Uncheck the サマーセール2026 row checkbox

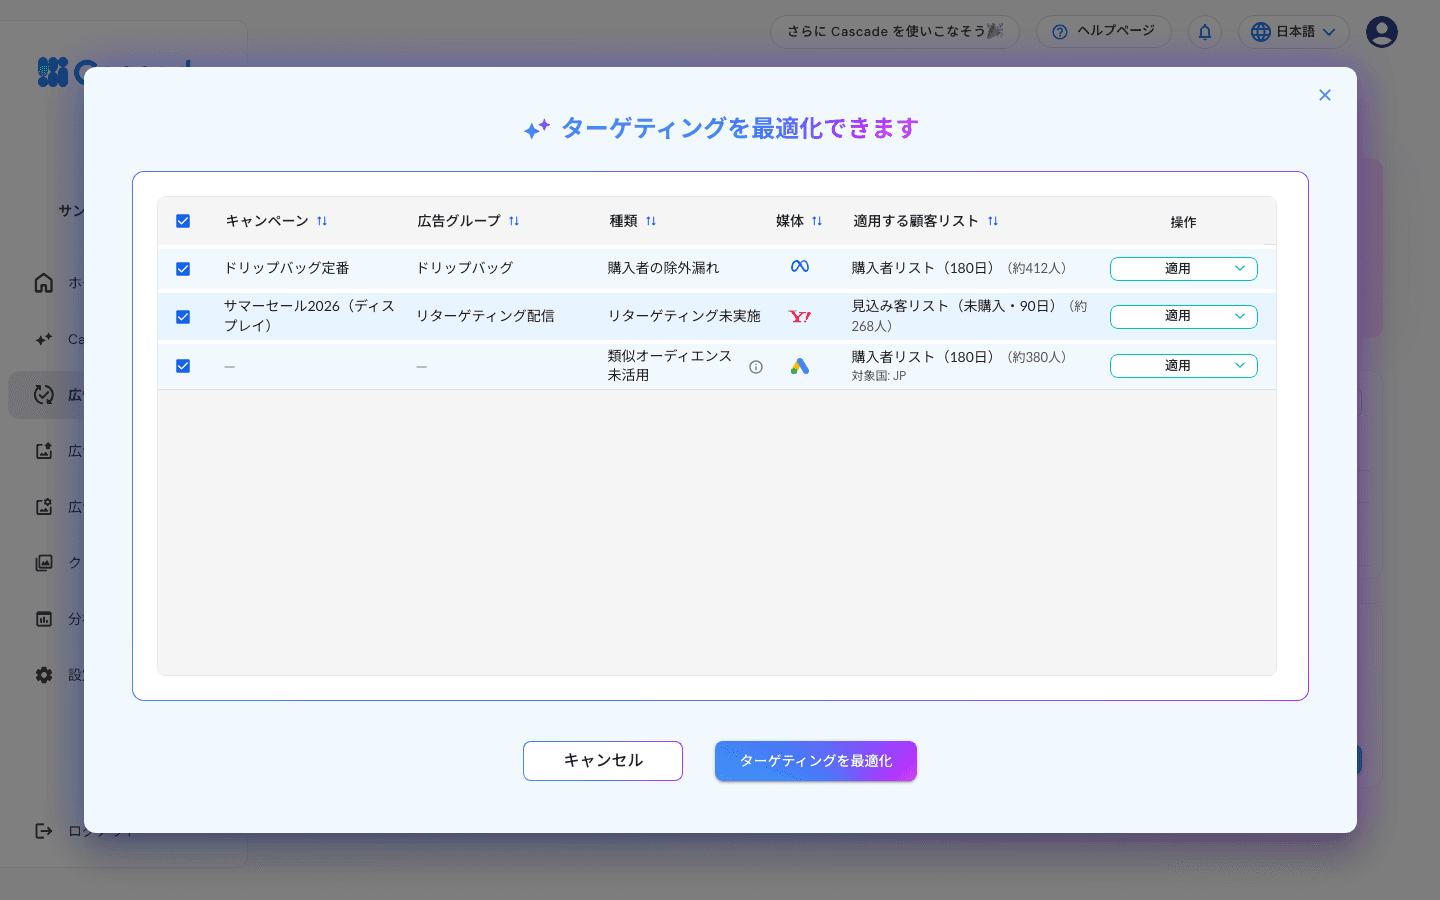tap(183, 317)
